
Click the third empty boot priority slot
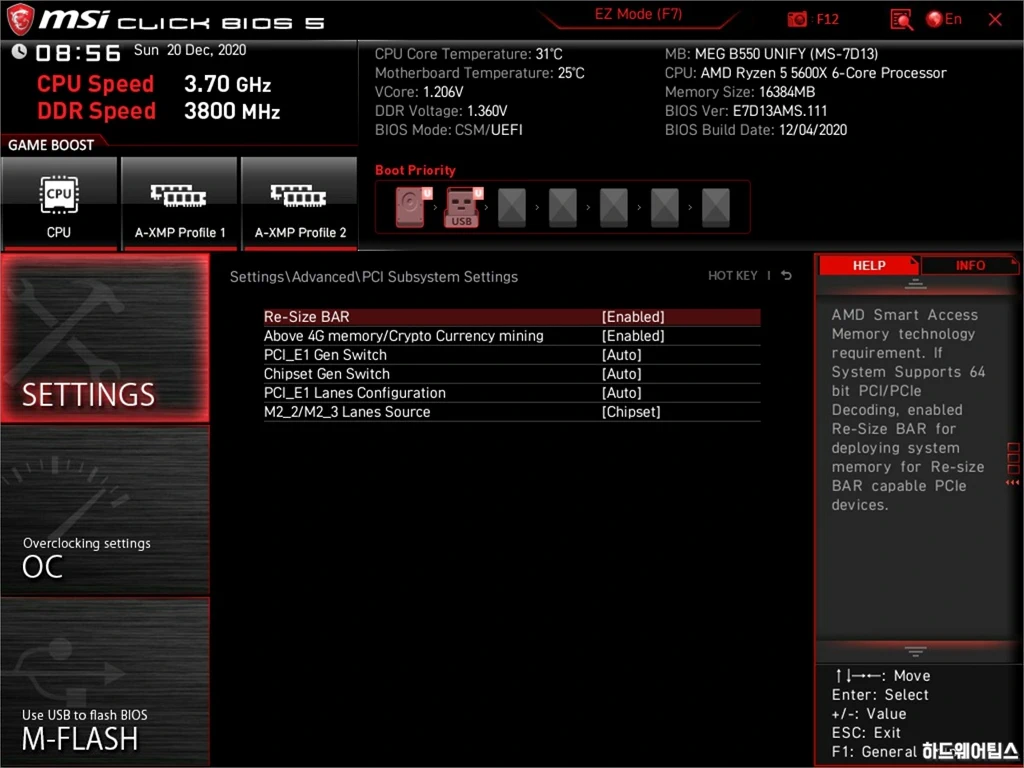coord(512,208)
